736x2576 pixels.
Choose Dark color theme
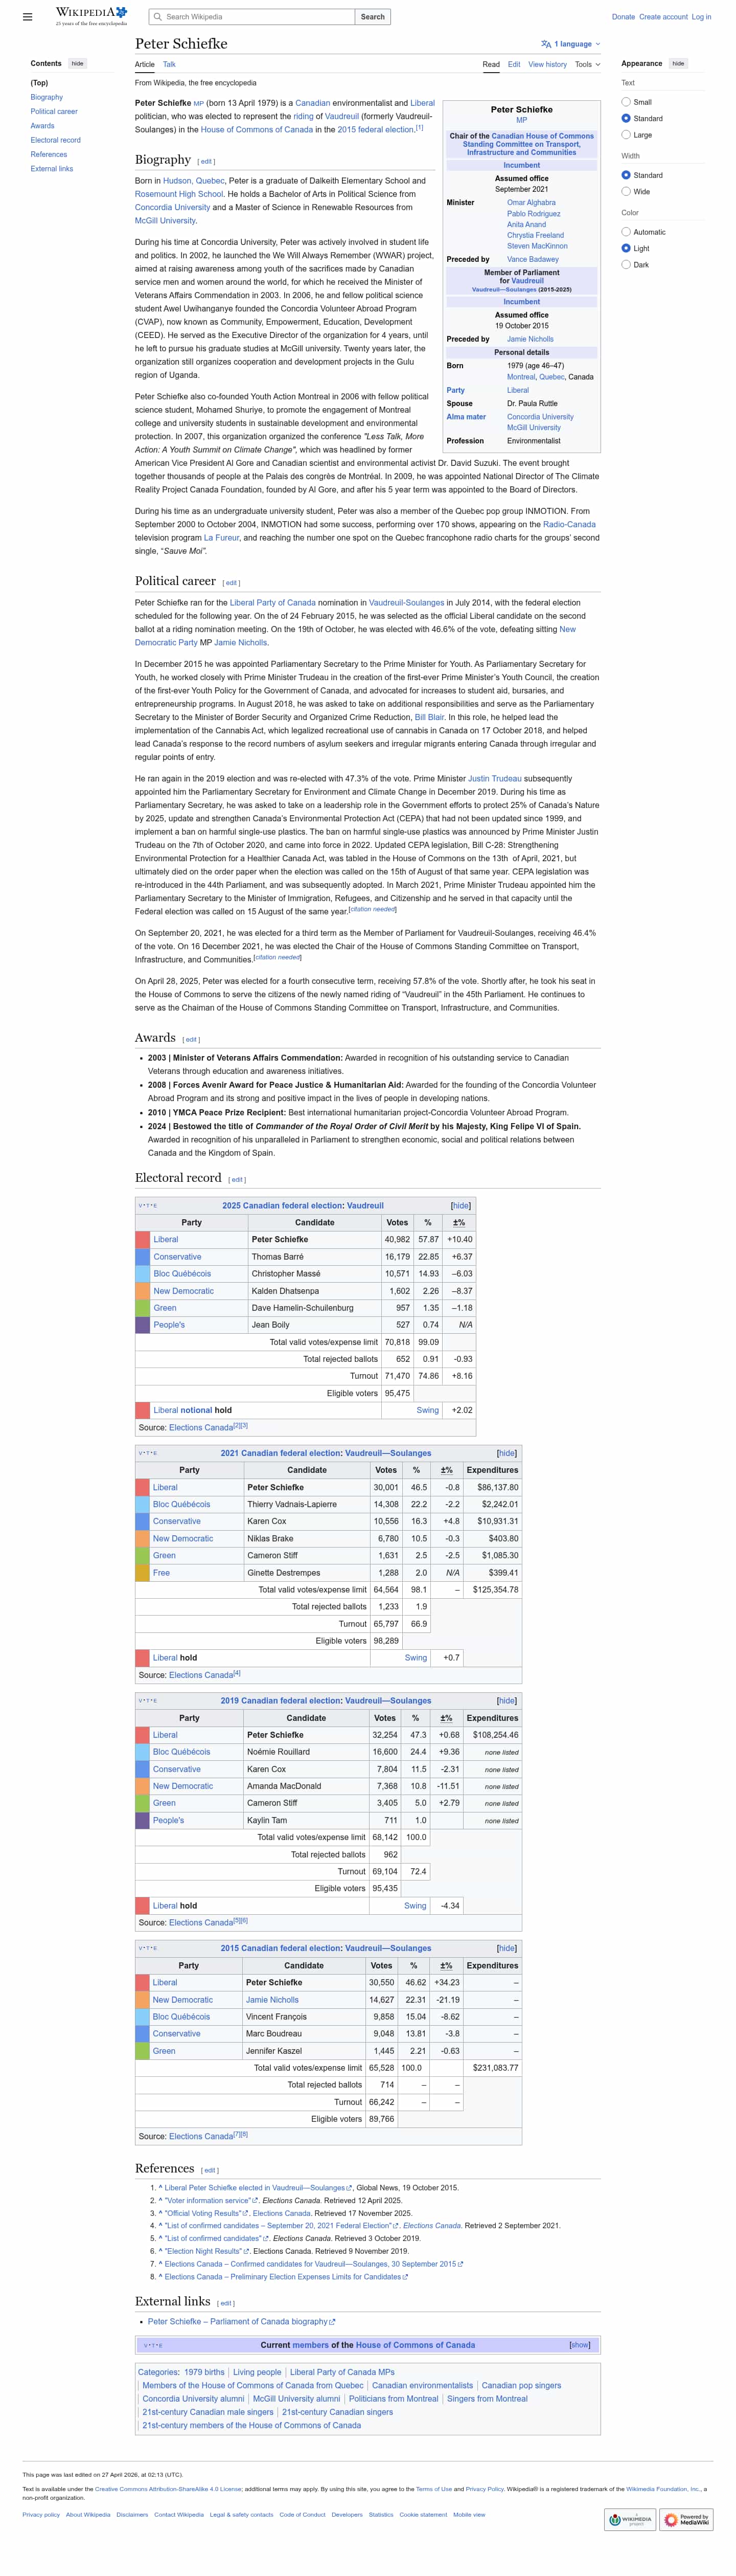click(x=626, y=265)
